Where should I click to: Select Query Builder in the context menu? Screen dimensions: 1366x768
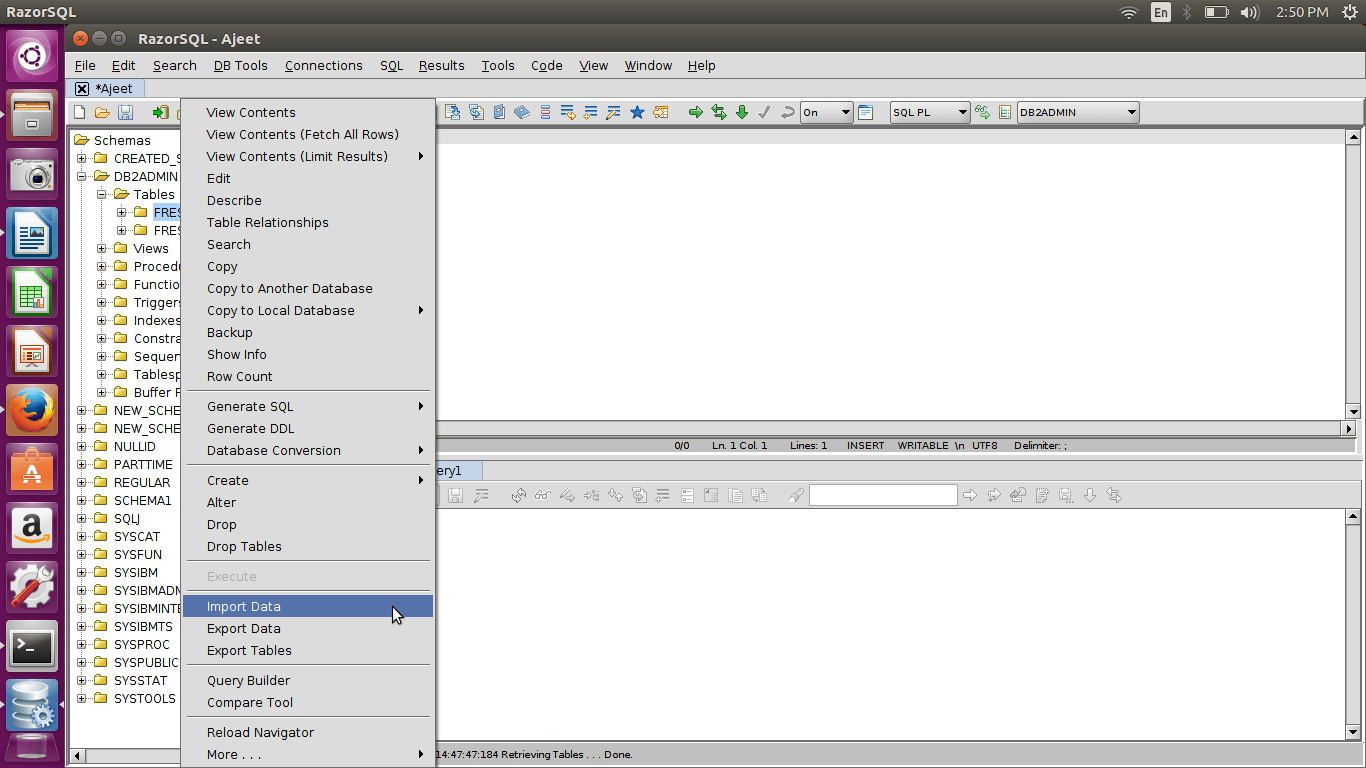308,680
